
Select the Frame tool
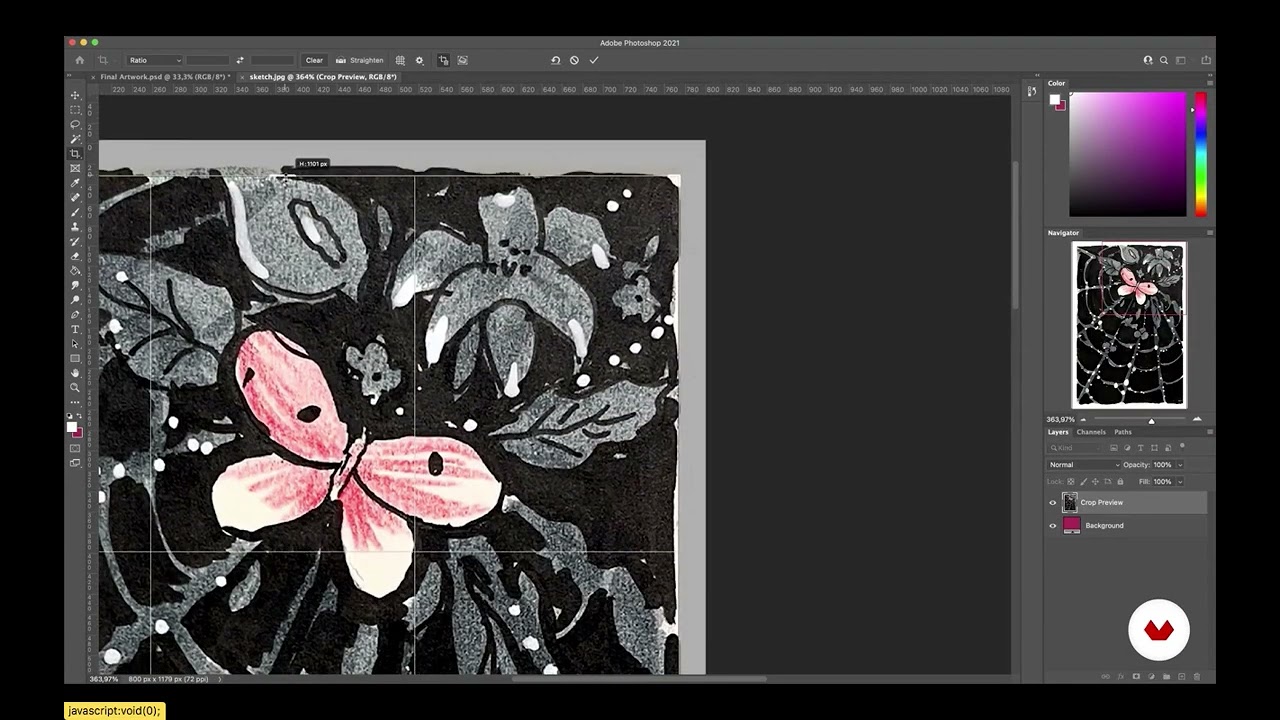75,168
